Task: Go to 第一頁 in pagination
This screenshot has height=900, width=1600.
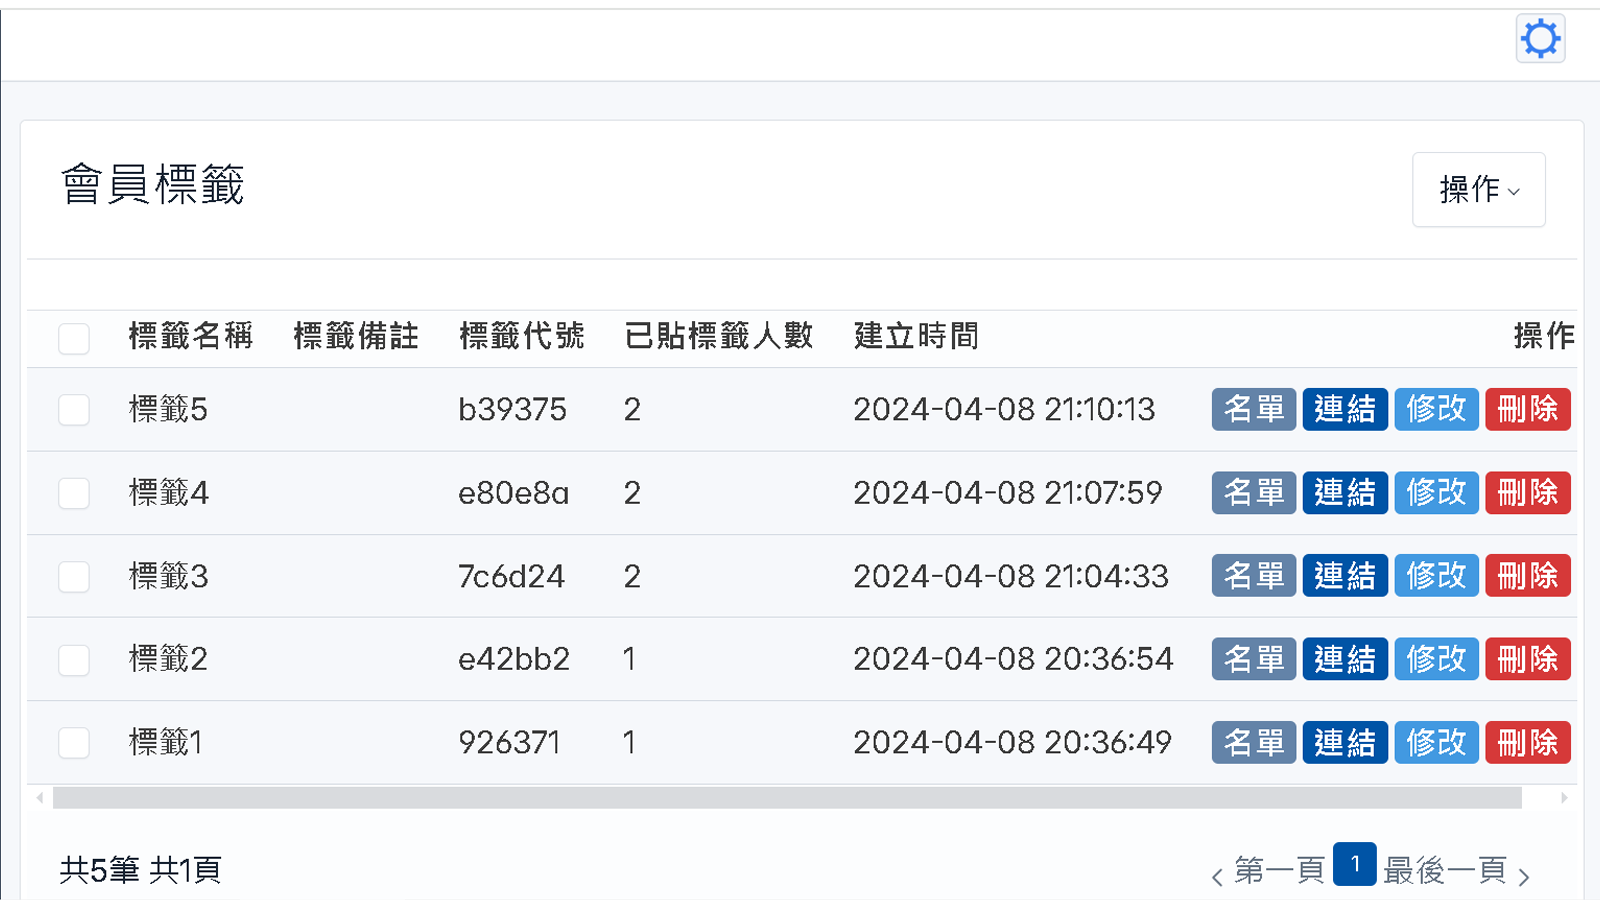Action: tap(1279, 870)
